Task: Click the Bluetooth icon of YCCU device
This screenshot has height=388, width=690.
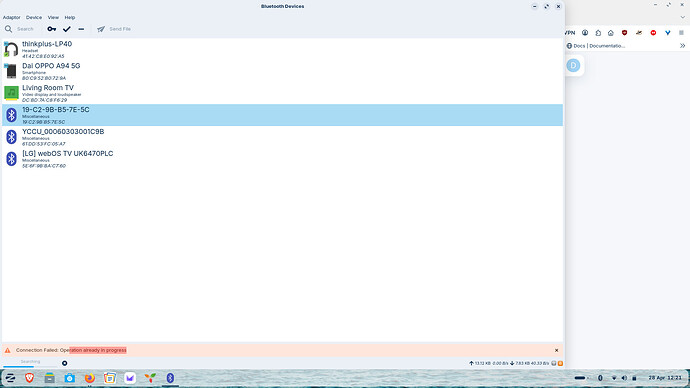Action: [x=11, y=137]
